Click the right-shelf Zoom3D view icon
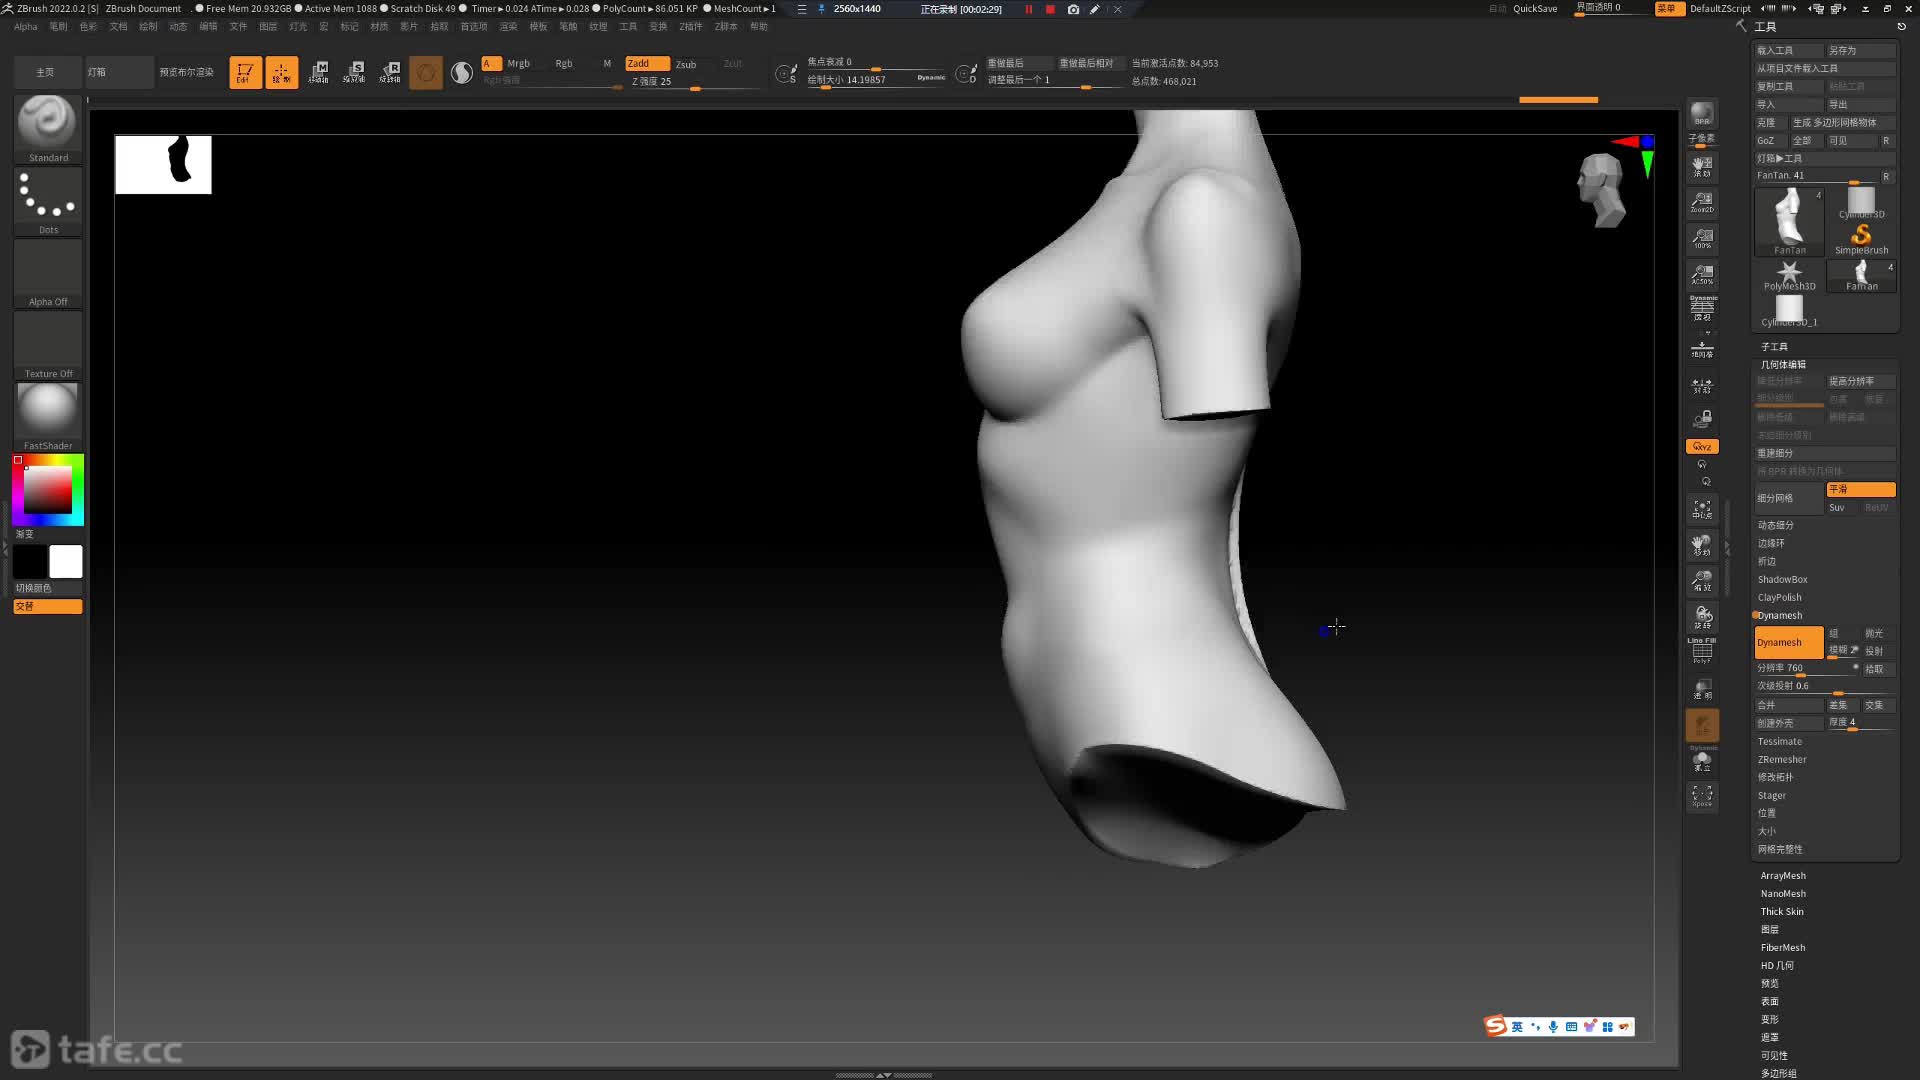Image resolution: width=1920 pixels, height=1080 pixels. [1702, 581]
